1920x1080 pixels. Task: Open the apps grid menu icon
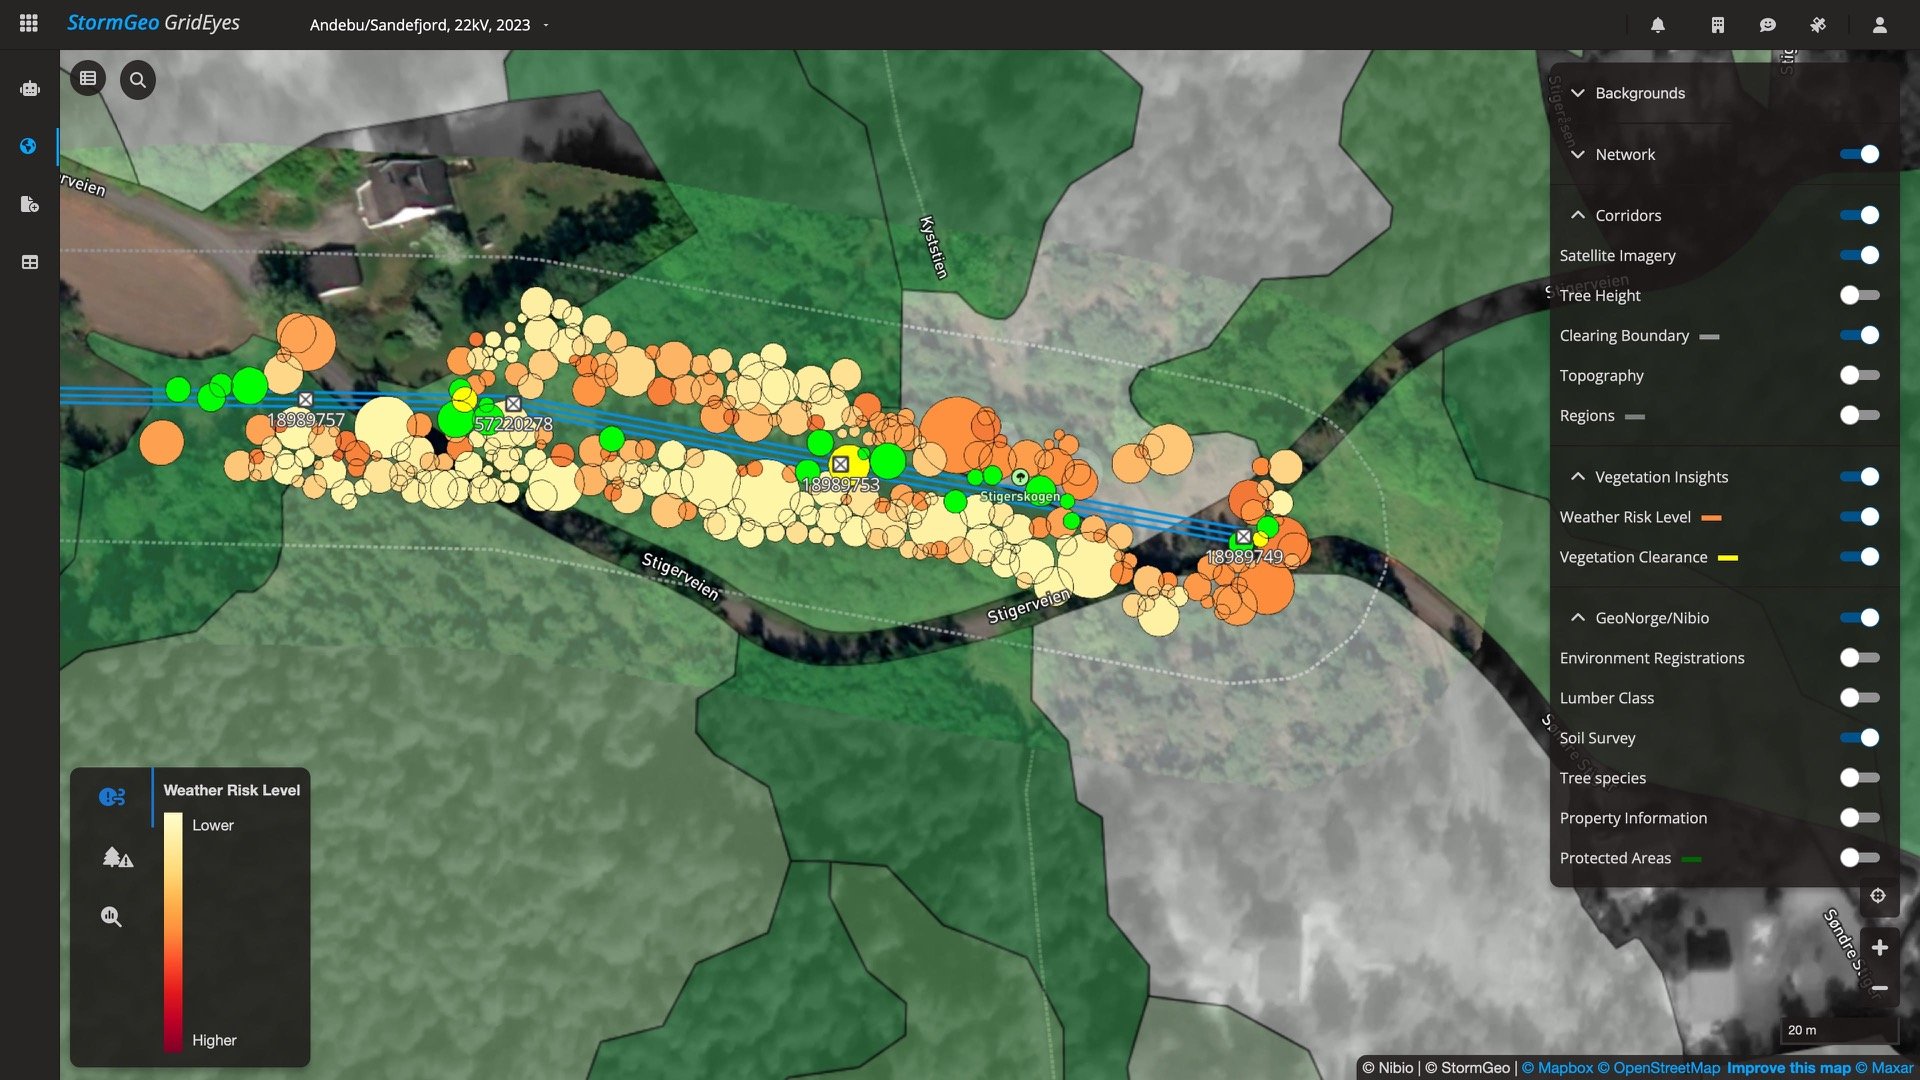point(29,23)
